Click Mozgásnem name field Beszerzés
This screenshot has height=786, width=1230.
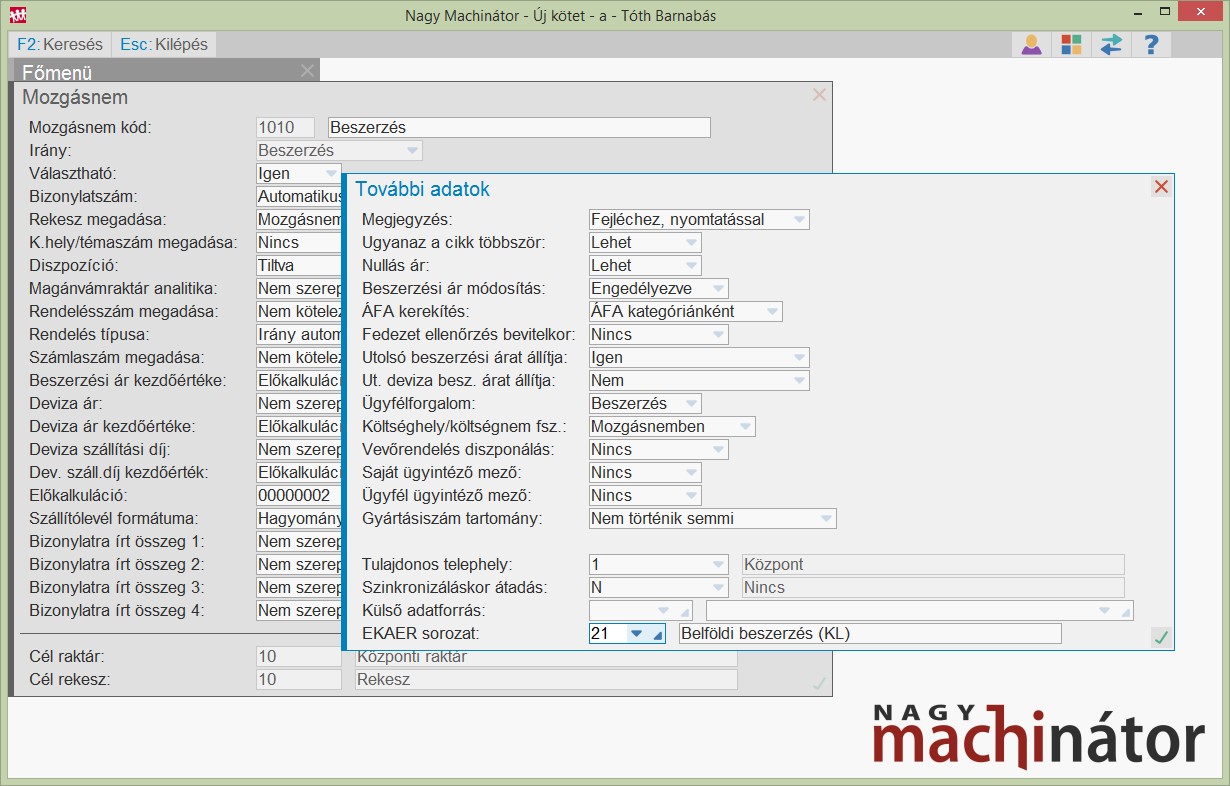[519, 128]
